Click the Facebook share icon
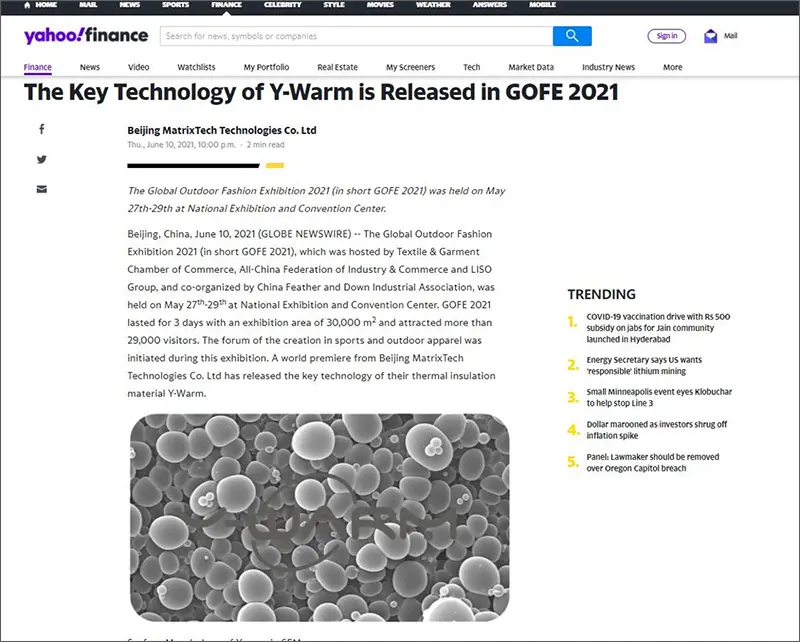The width and height of the screenshot is (800, 642). click(x=41, y=129)
